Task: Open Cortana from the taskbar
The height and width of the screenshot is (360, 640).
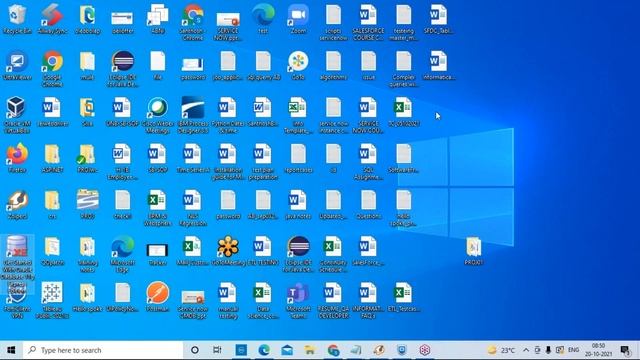Action: click(x=195, y=350)
